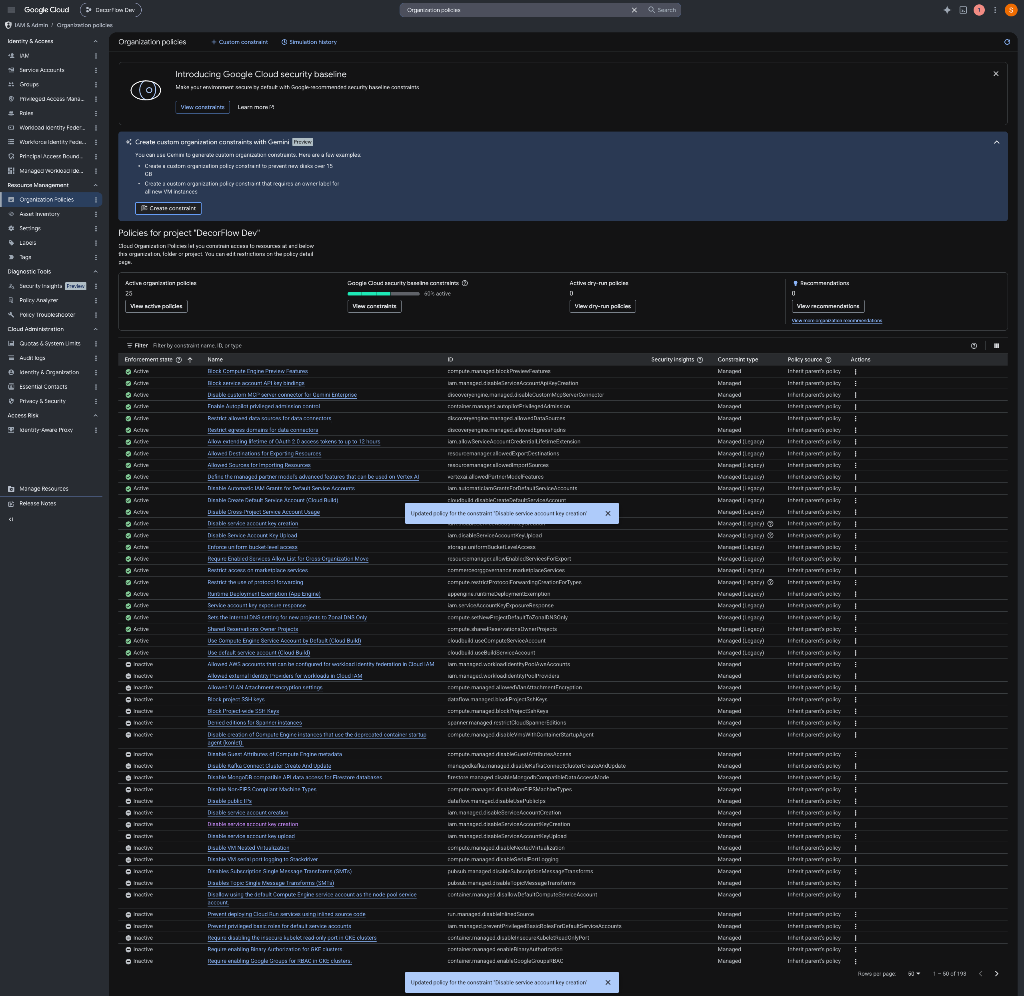The height and width of the screenshot is (996, 1024).
Task: Dismiss the security baseline introduction banner
Action: click(996, 74)
